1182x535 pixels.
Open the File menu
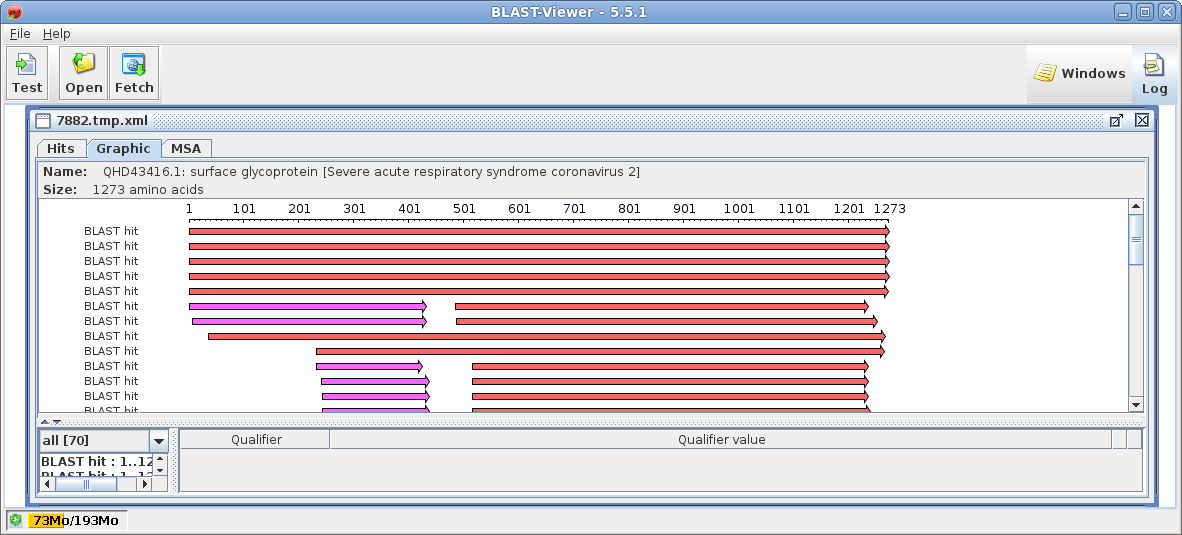pos(20,33)
